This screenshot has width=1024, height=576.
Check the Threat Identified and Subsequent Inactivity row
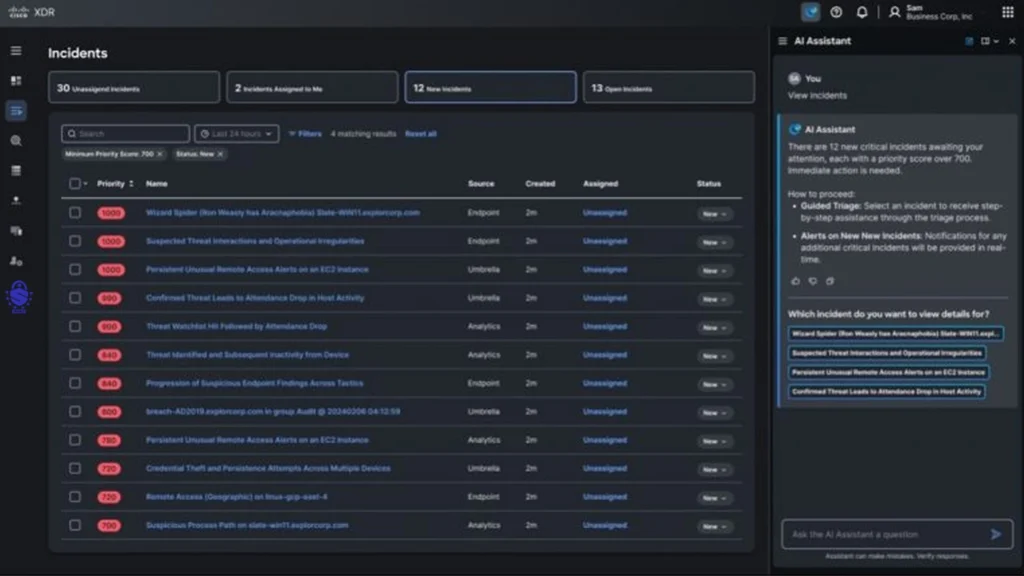click(75, 355)
